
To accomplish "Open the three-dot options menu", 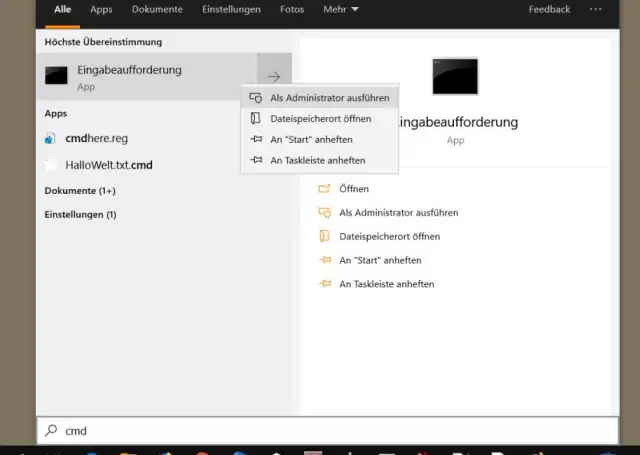I will (596, 10).
